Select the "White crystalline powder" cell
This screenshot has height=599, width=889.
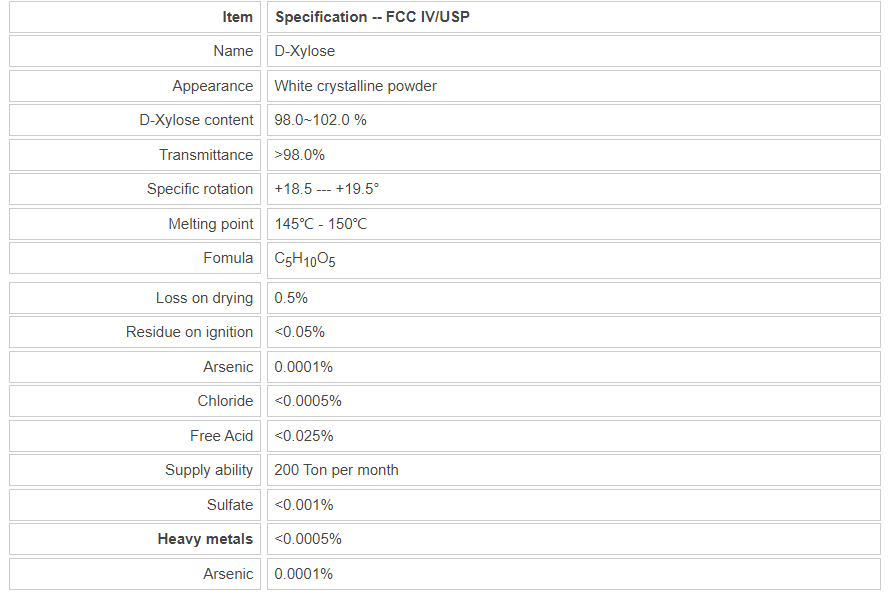[x=355, y=86]
